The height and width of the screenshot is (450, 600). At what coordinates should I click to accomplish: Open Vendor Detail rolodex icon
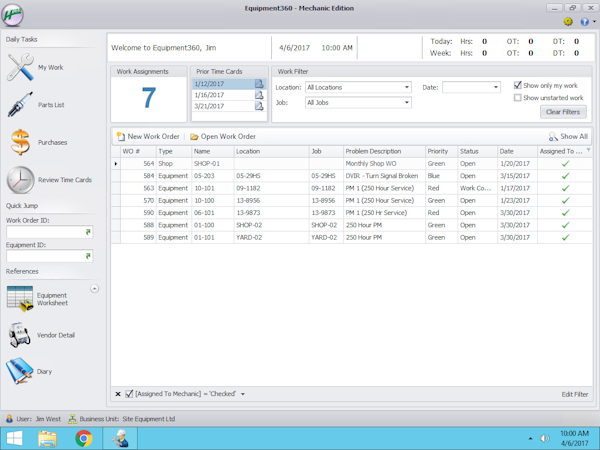click(20, 335)
